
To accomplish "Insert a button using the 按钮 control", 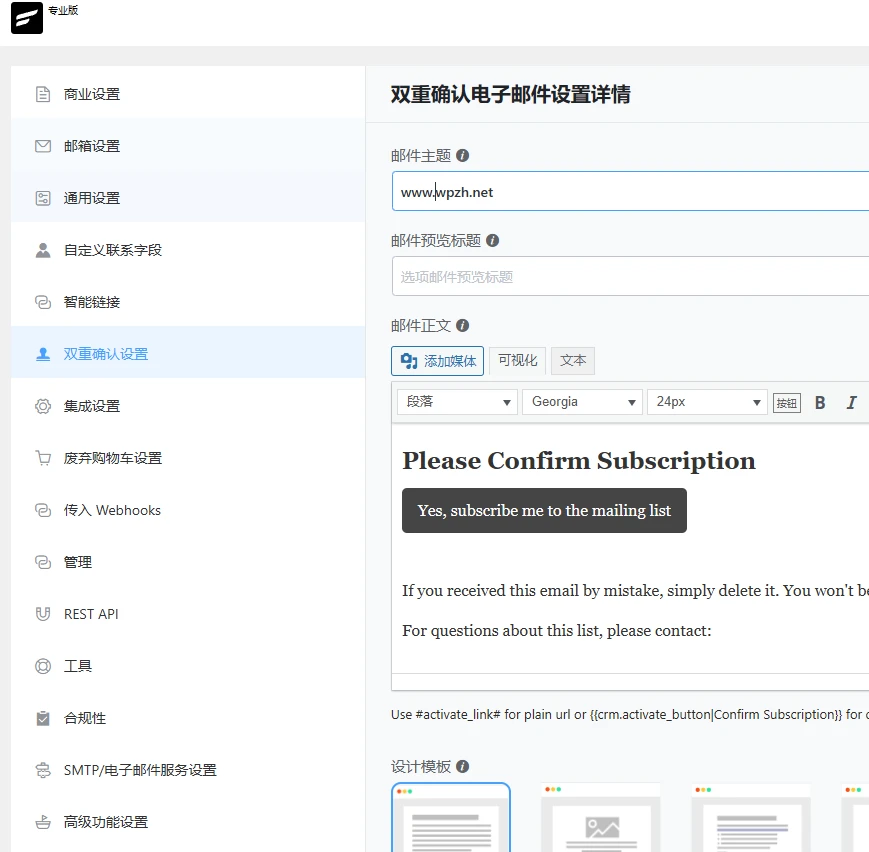I will [786, 401].
